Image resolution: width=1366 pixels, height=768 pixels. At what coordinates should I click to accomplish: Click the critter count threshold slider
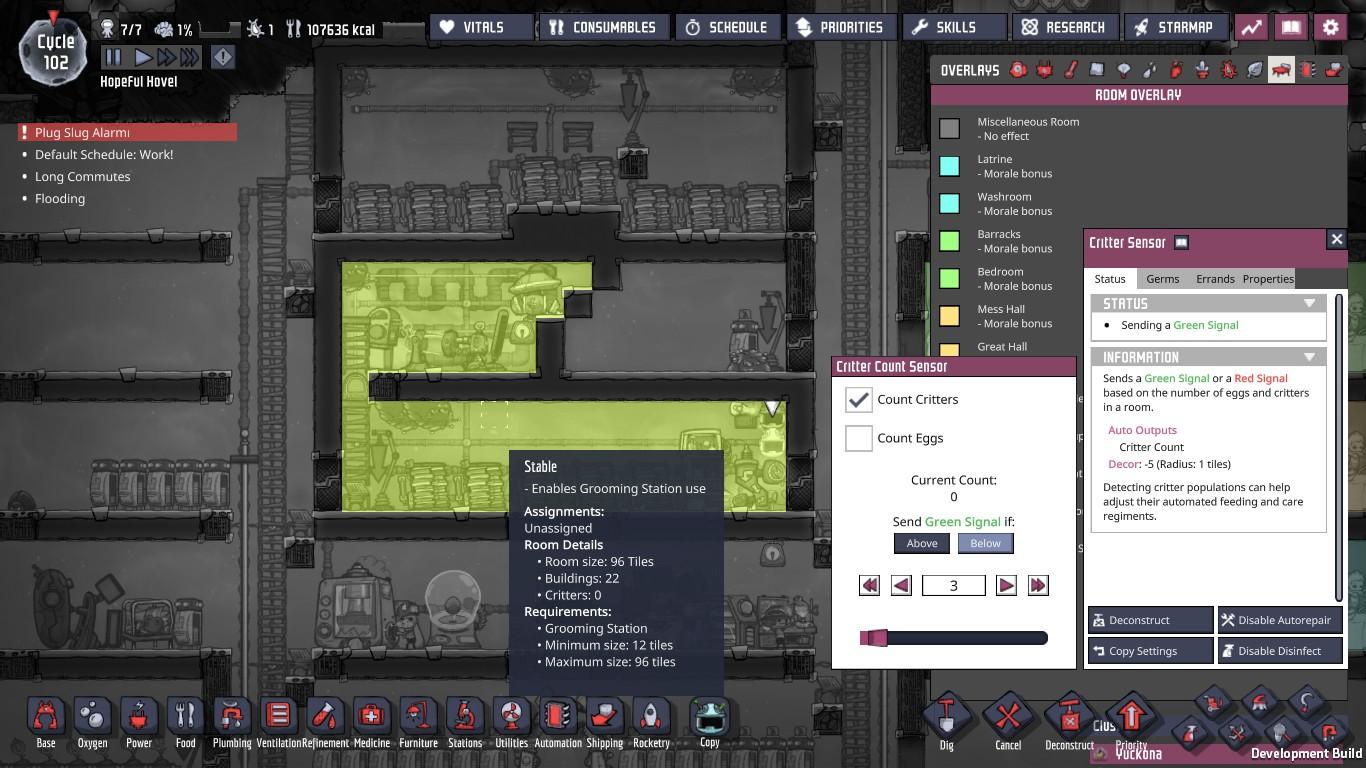[953, 638]
